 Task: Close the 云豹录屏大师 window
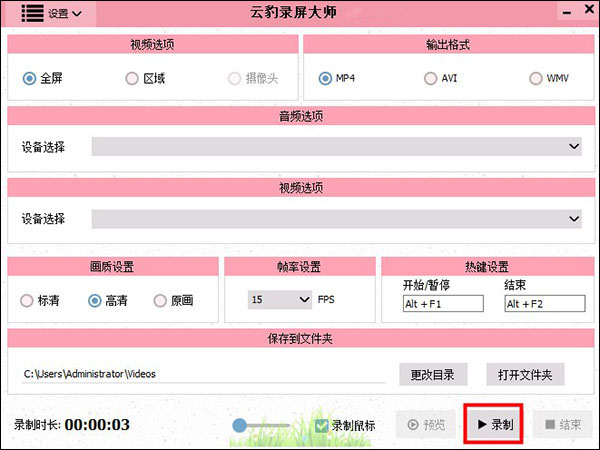590,9
